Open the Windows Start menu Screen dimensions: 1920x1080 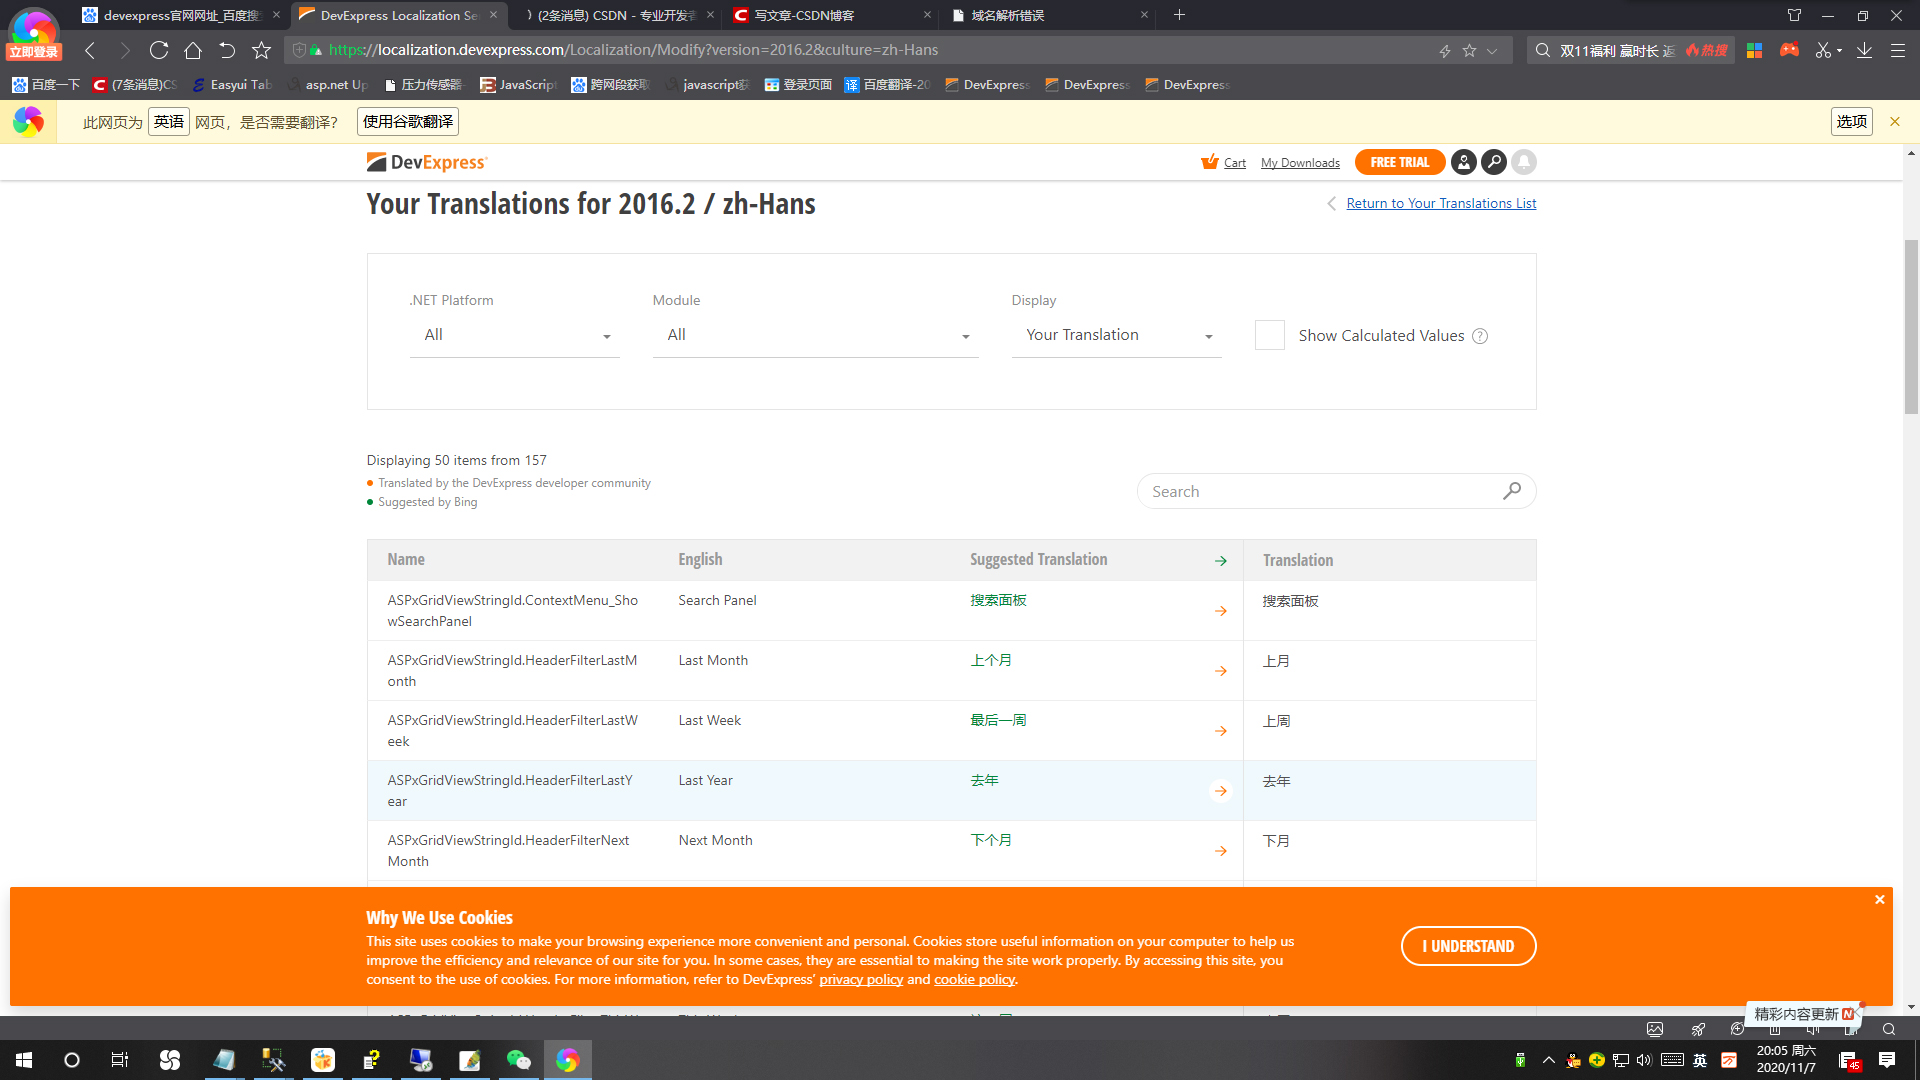pyautogui.click(x=24, y=1060)
